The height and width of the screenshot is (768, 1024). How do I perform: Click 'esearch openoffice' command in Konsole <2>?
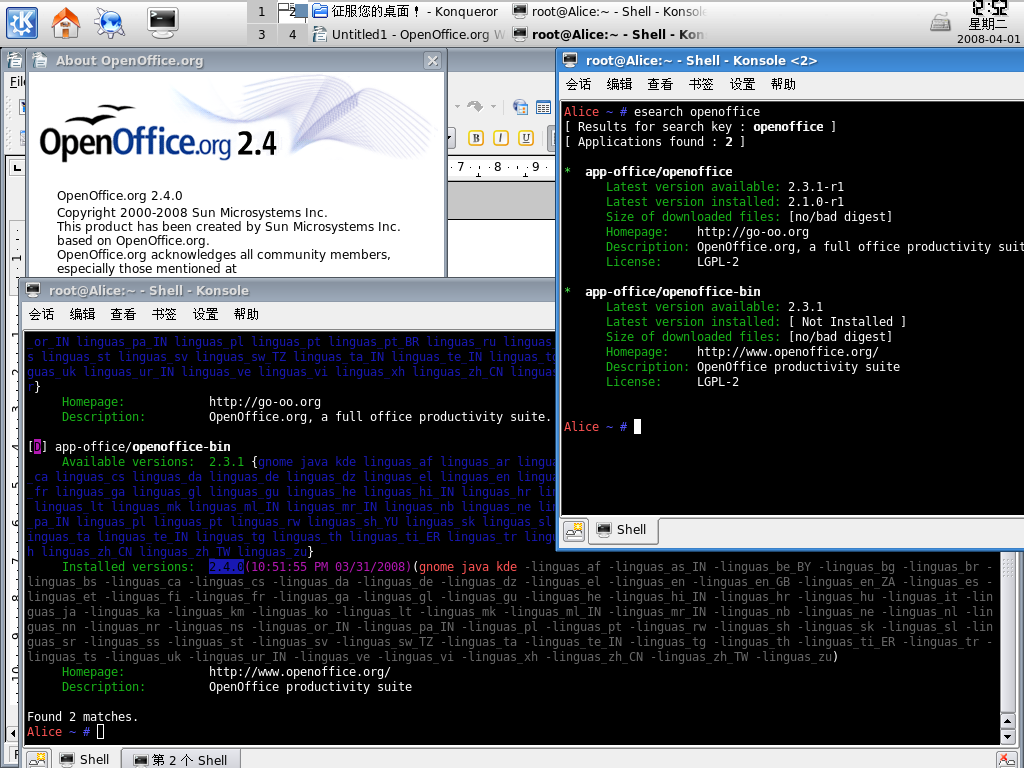coord(697,112)
